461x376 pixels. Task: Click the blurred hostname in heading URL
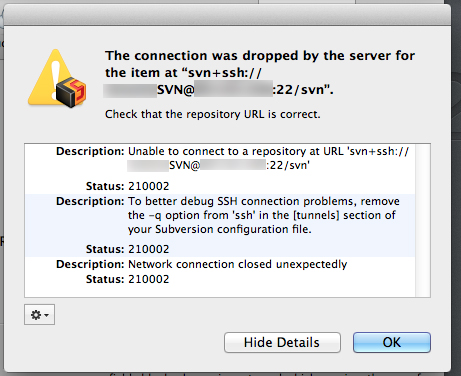(233, 89)
